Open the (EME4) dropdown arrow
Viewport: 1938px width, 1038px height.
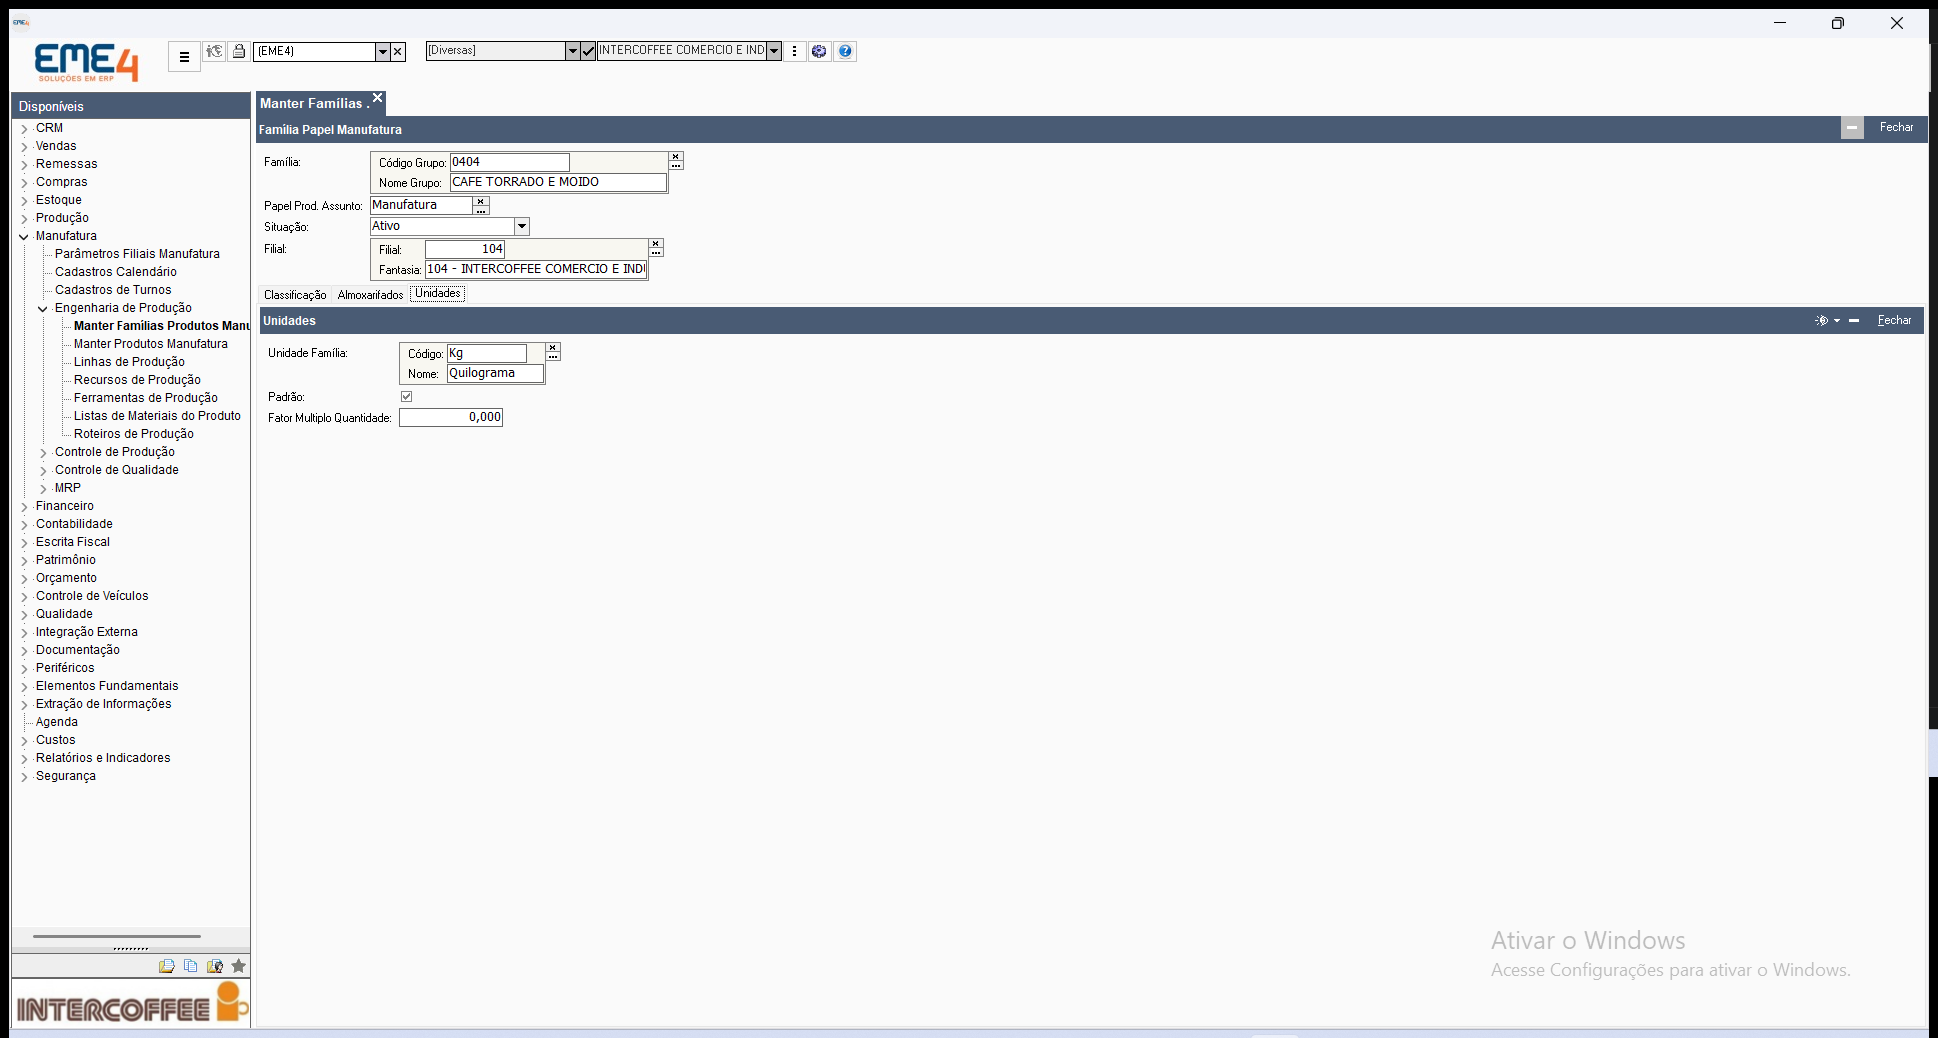(x=382, y=51)
